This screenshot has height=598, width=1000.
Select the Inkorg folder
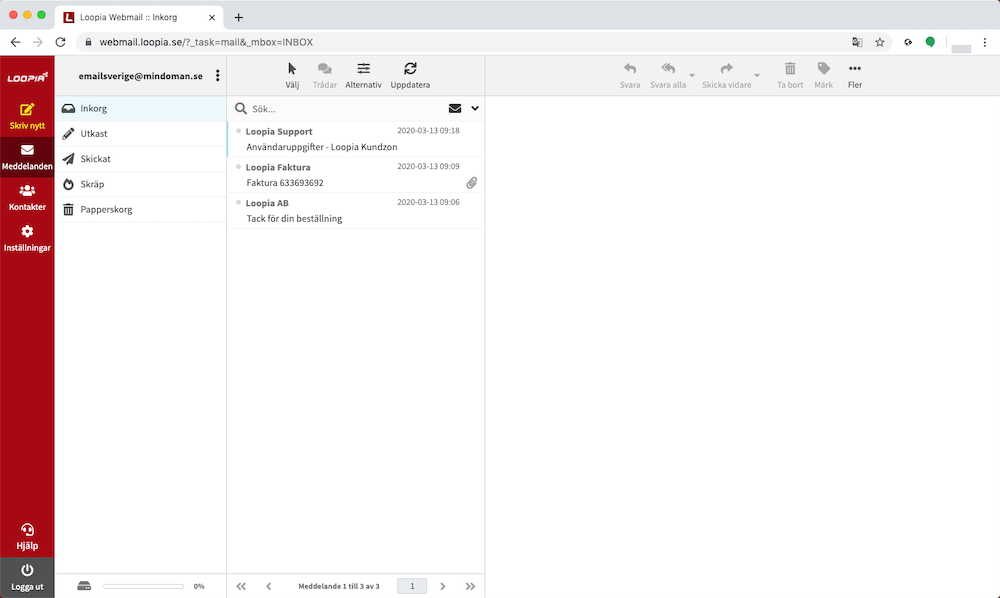(x=141, y=108)
